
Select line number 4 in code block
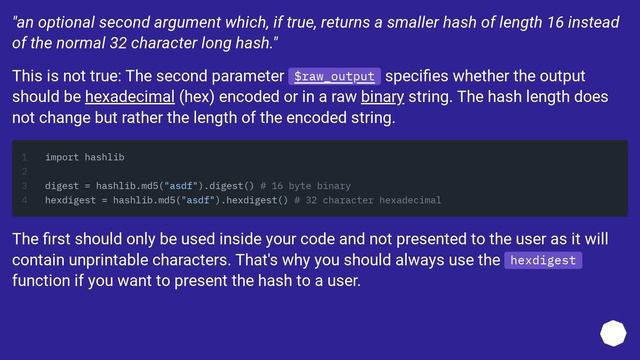pyautogui.click(x=24, y=200)
